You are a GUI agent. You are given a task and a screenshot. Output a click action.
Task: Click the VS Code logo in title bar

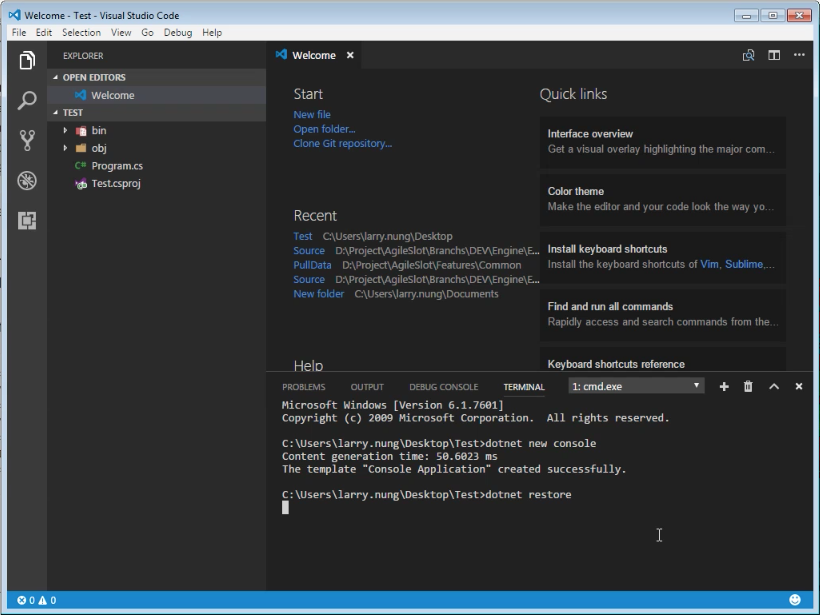[x=14, y=15]
